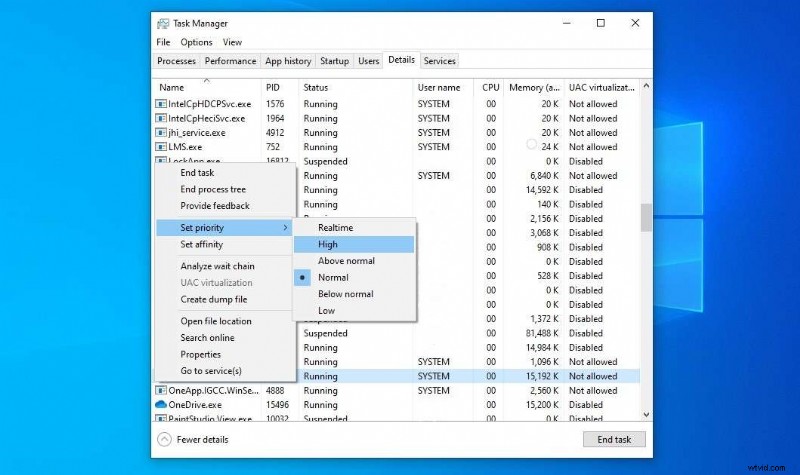Click the OneDrive.exe cloud icon
Viewport: 800px width, 475px height.
(161, 405)
